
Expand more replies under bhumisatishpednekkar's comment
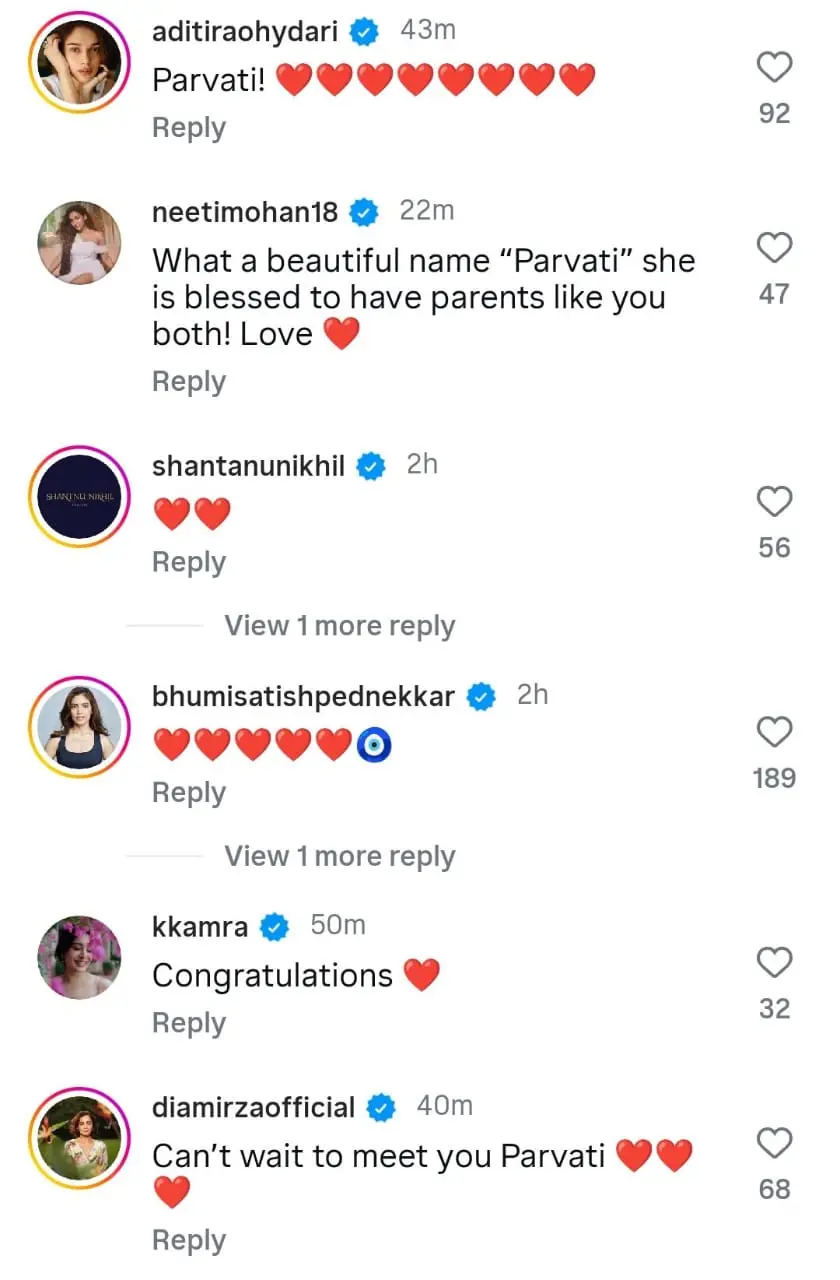339,857
